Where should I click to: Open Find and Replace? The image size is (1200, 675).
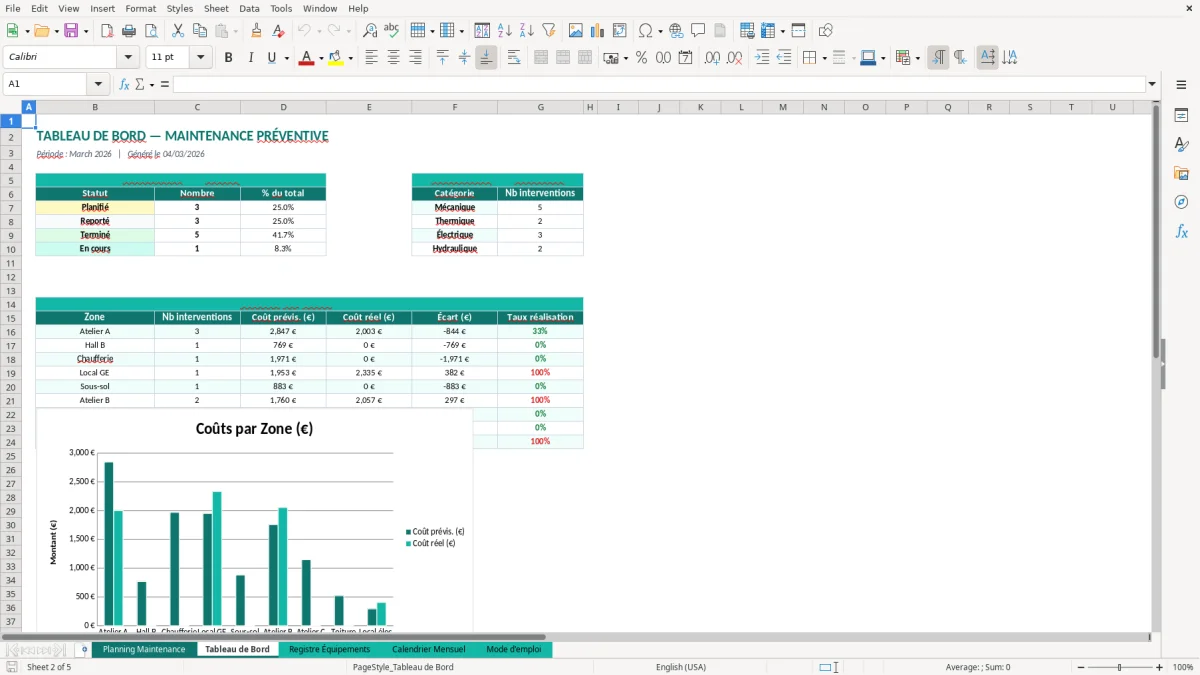click(369, 31)
